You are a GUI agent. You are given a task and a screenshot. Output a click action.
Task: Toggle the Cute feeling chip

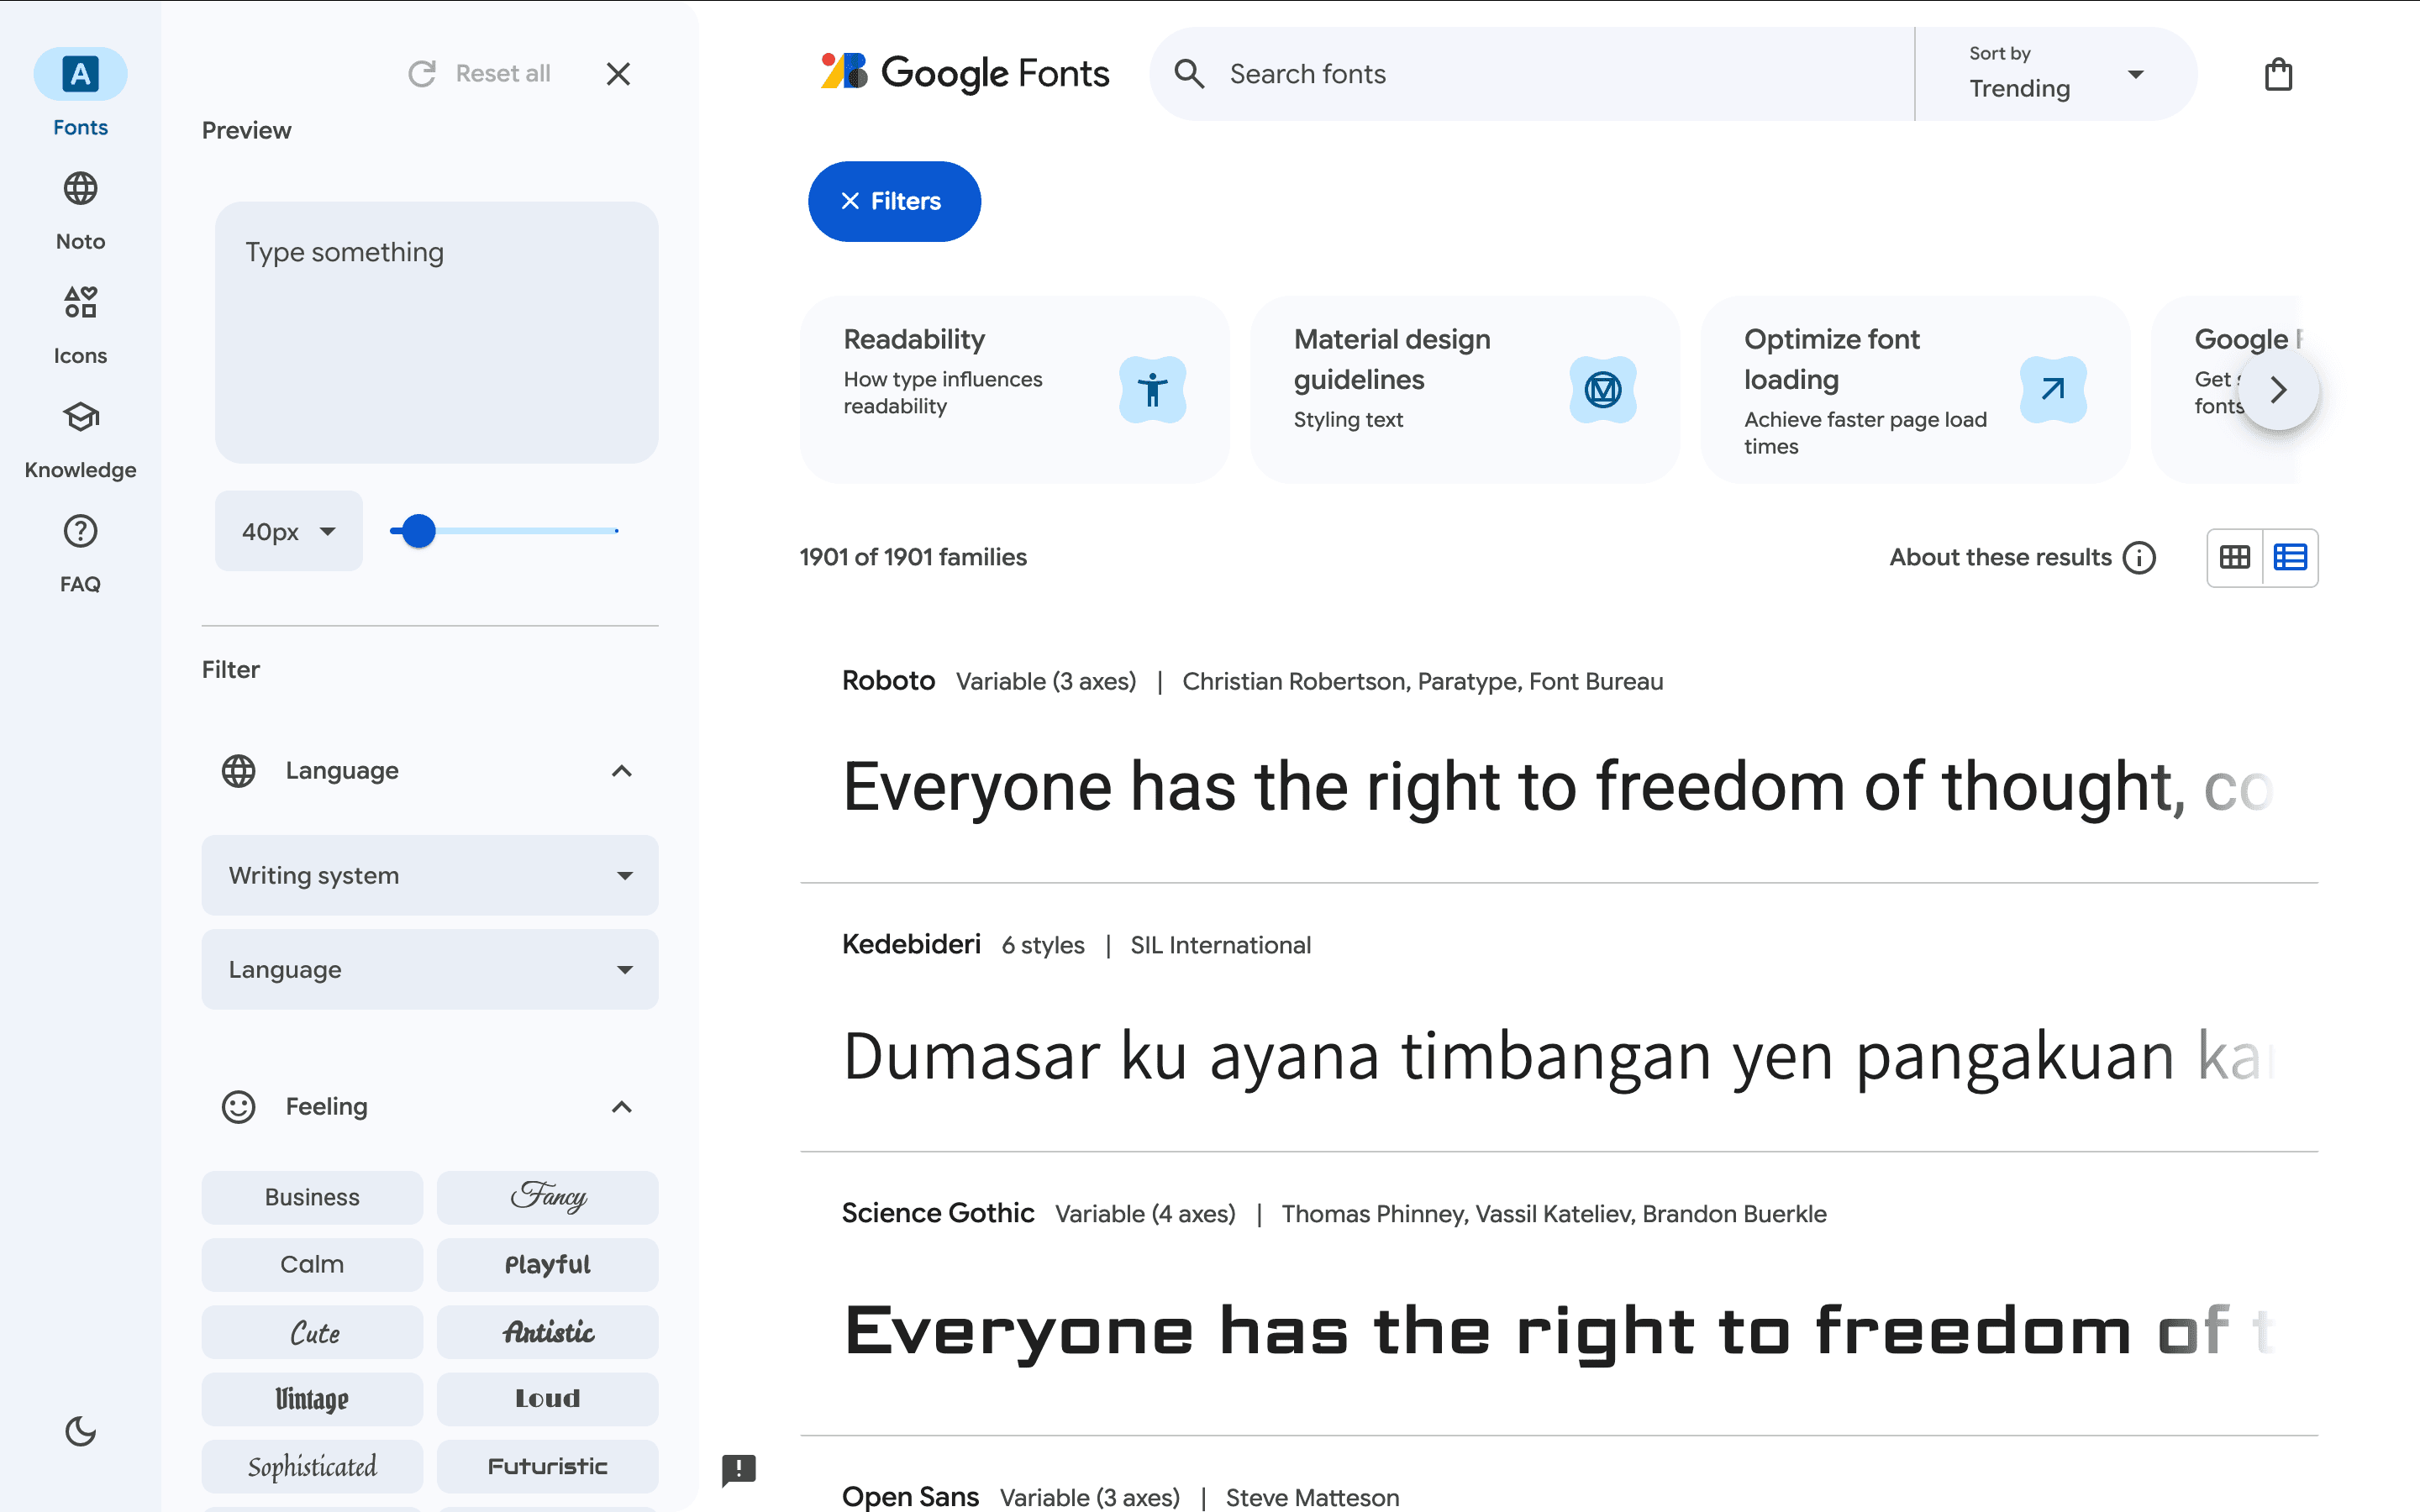point(312,1331)
